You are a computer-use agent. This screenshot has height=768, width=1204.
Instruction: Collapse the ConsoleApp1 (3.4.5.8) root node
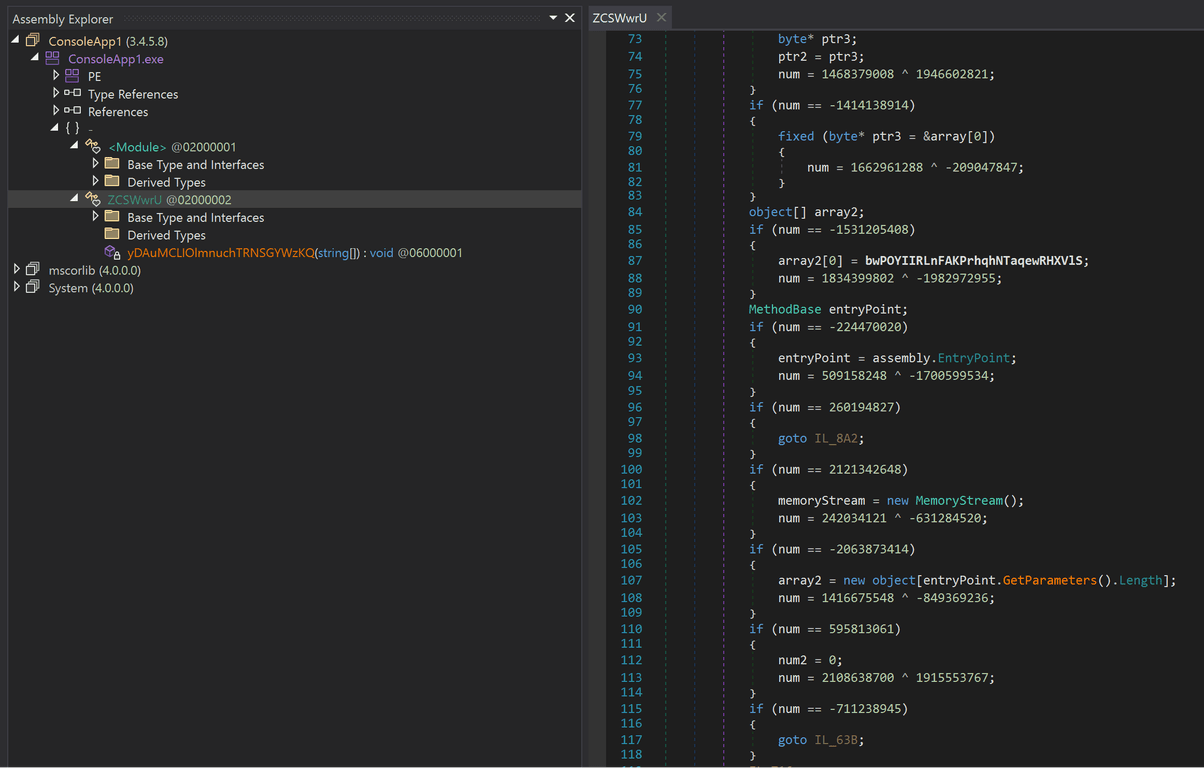click(x=16, y=40)
